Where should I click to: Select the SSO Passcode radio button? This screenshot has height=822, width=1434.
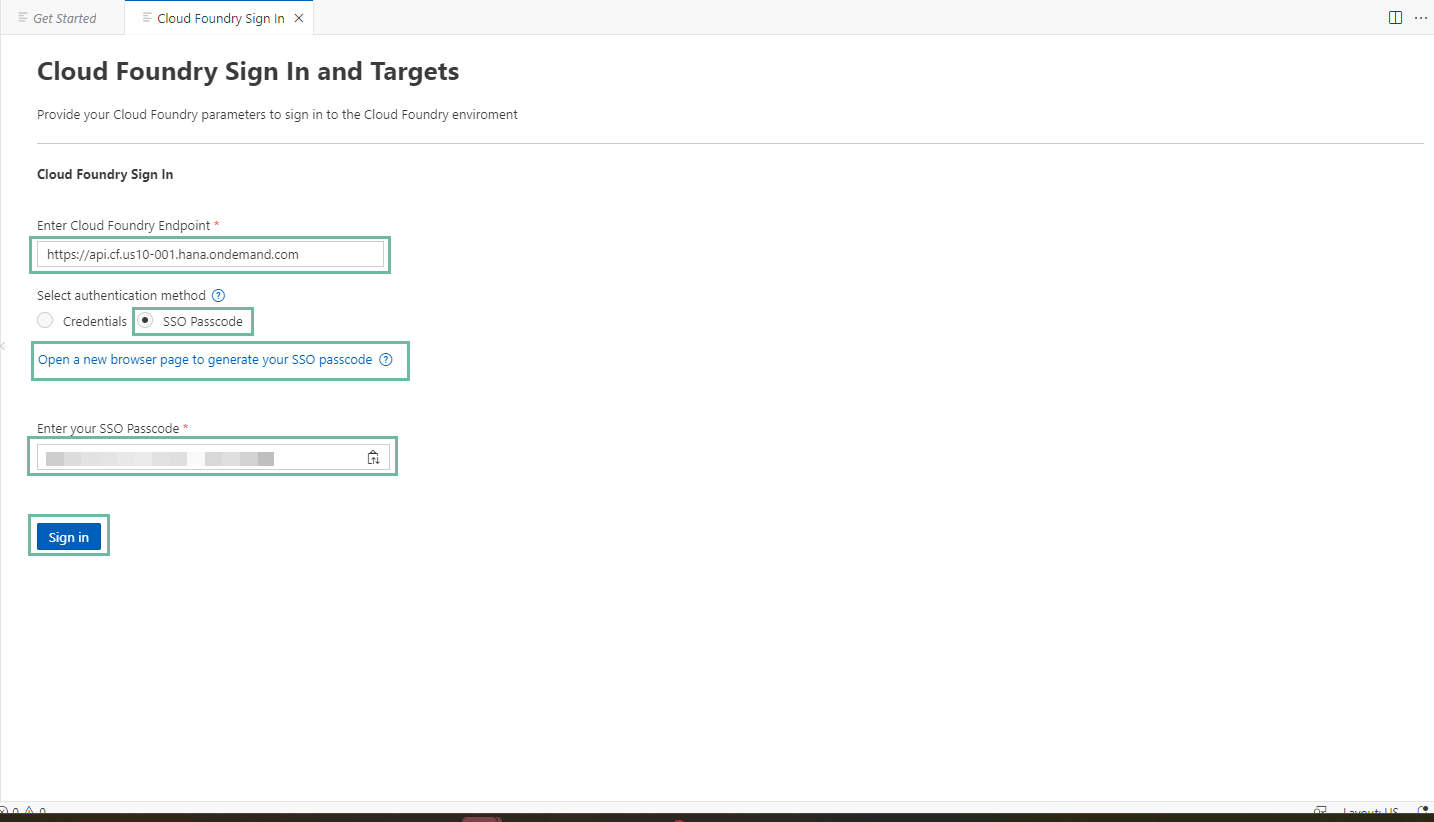coord(145,320)
